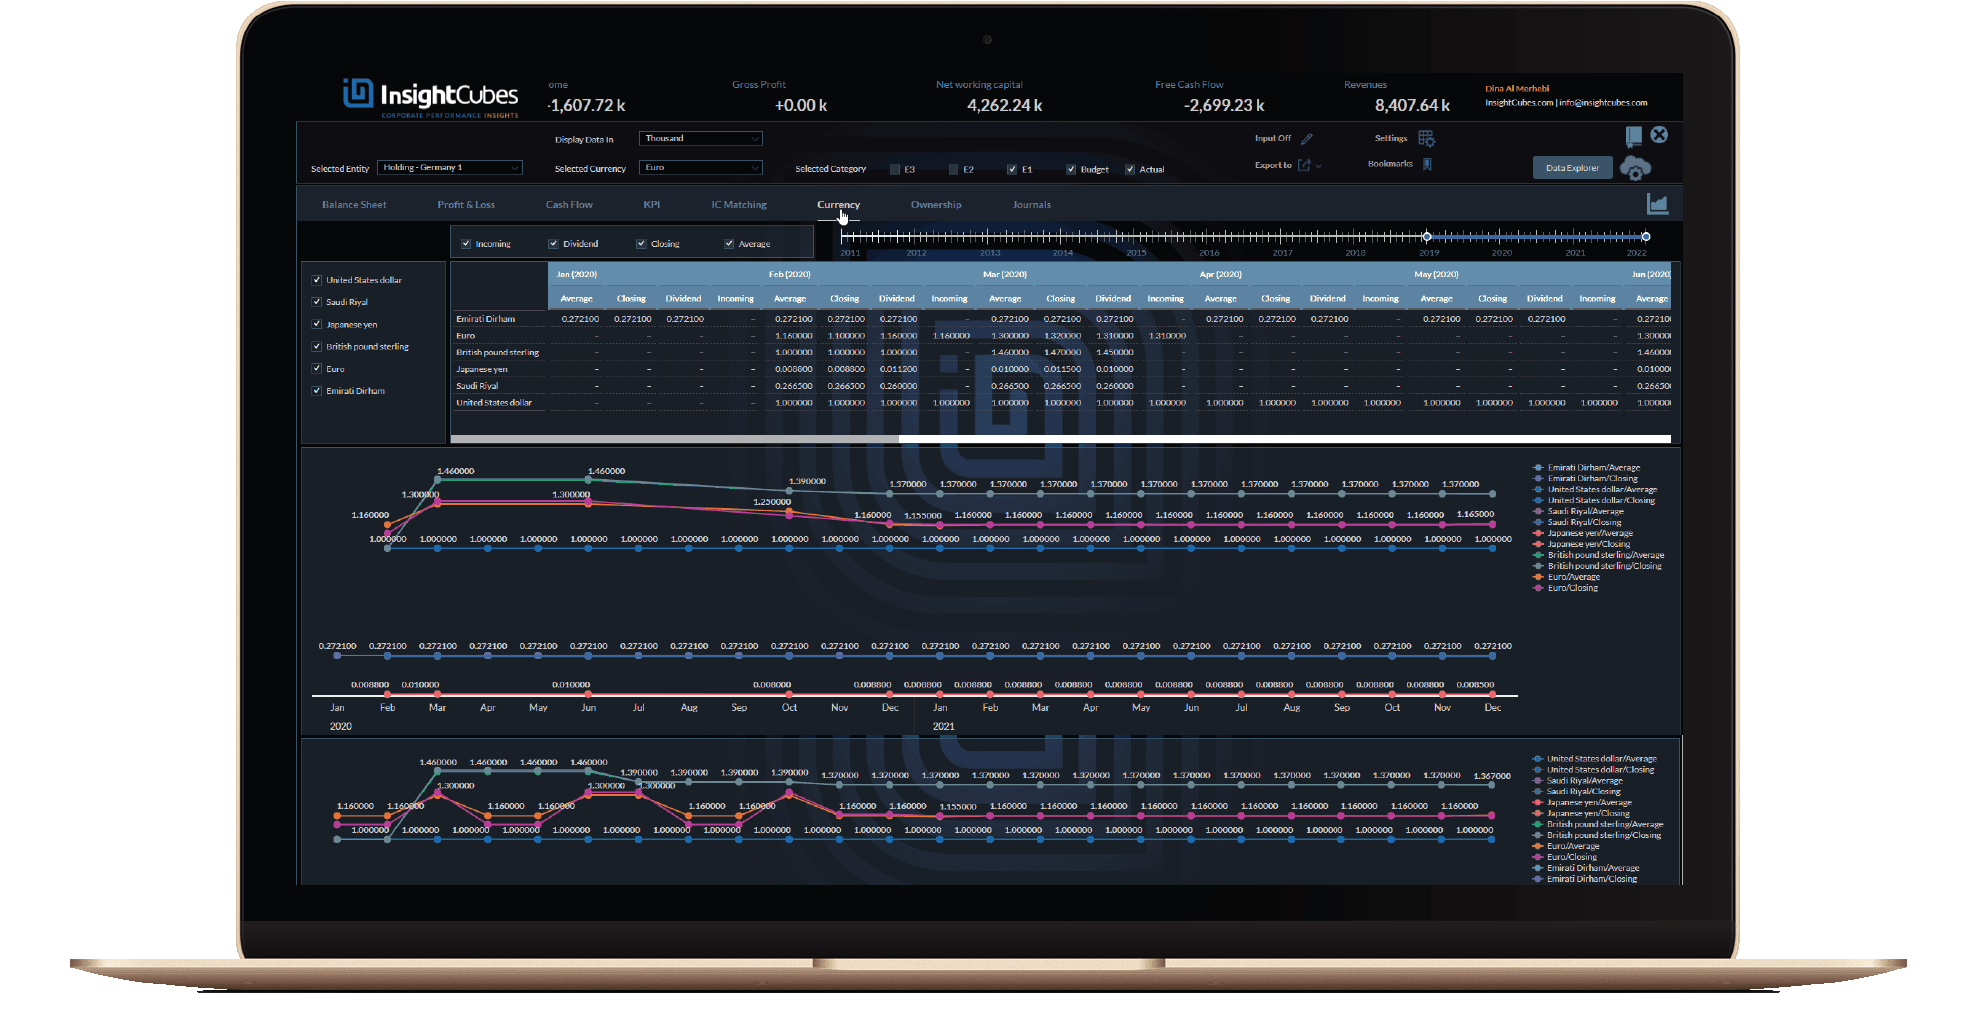Switch to the Balance Sheet tab
This screenshot has height=1014, width=1976.
click(x=354, y=205)
